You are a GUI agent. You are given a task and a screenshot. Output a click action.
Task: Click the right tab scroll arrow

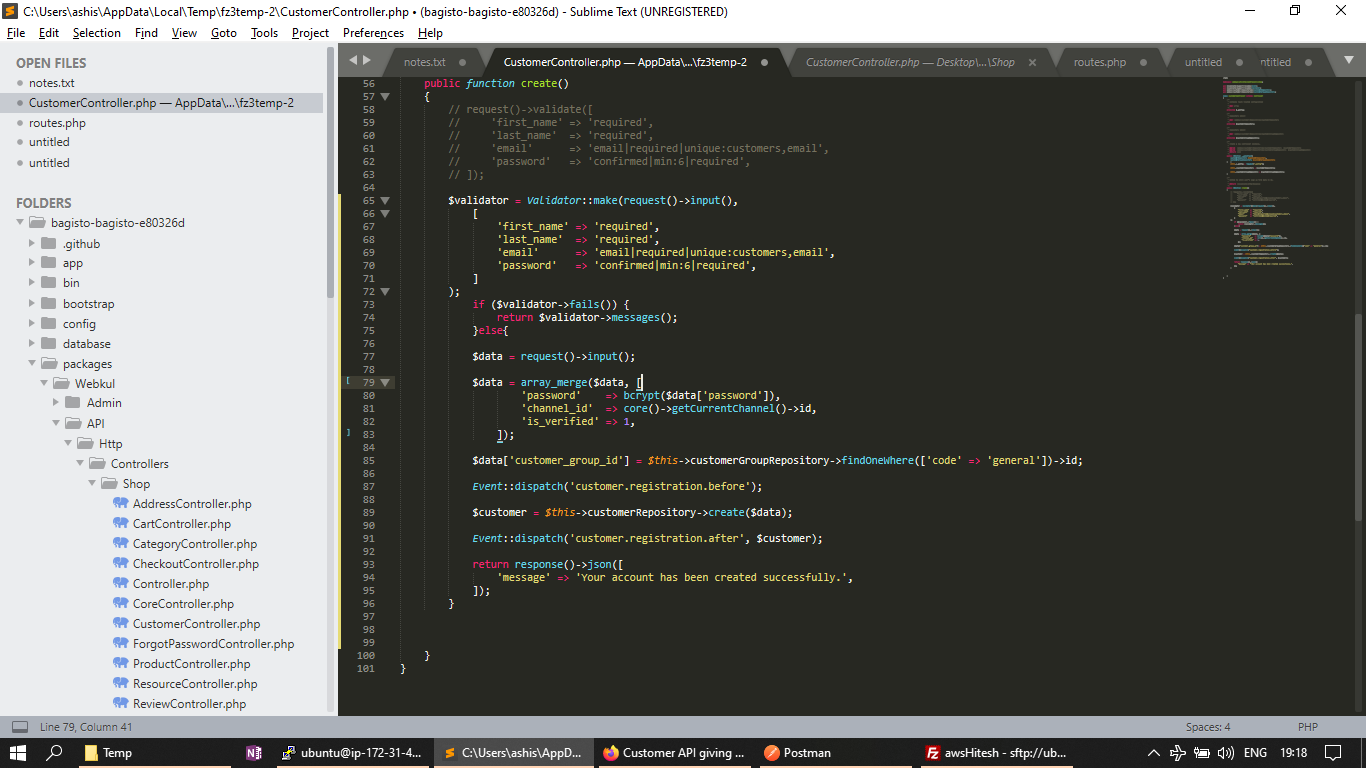coord(366,61)
